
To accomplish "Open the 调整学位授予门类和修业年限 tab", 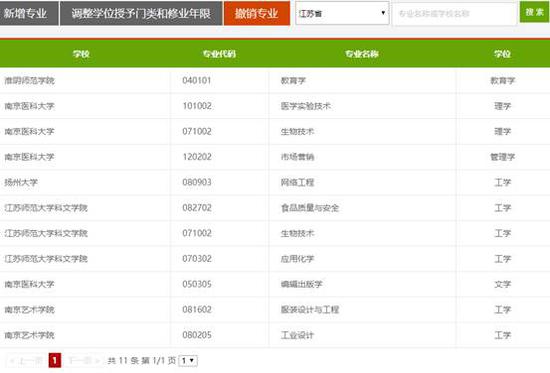I will 141,13.
